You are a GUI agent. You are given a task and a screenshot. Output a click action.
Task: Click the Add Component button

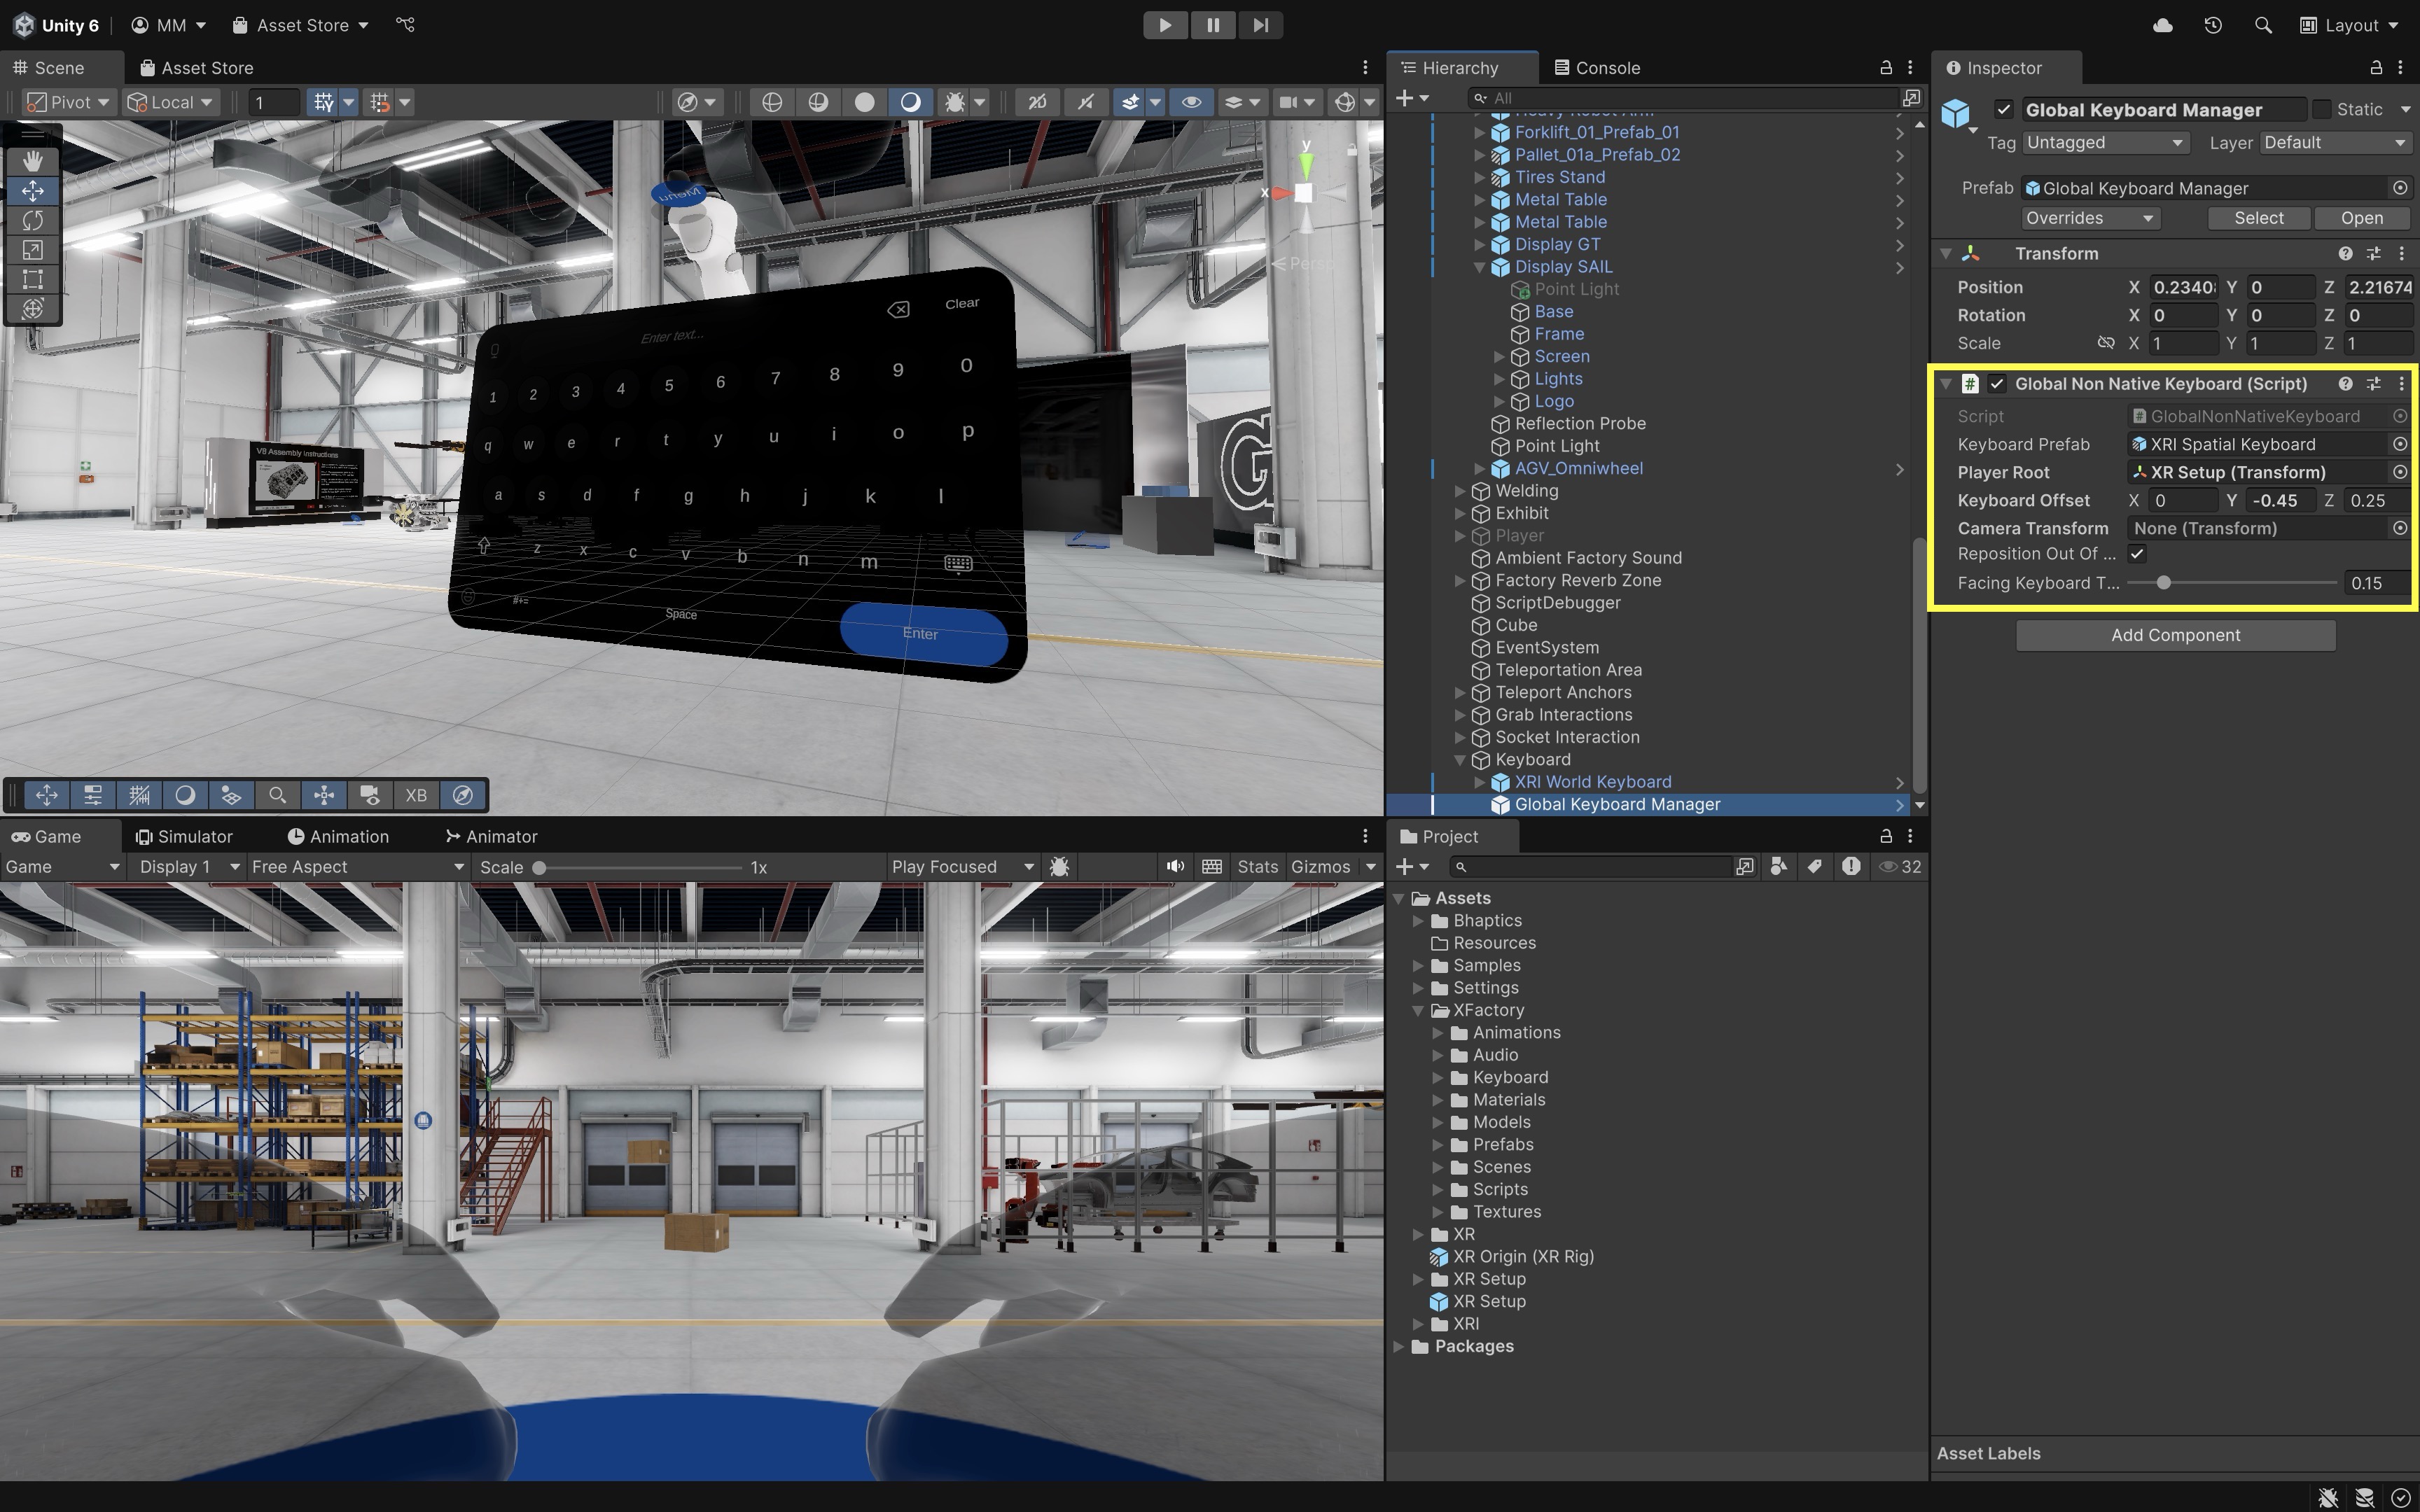point(2175,635)
